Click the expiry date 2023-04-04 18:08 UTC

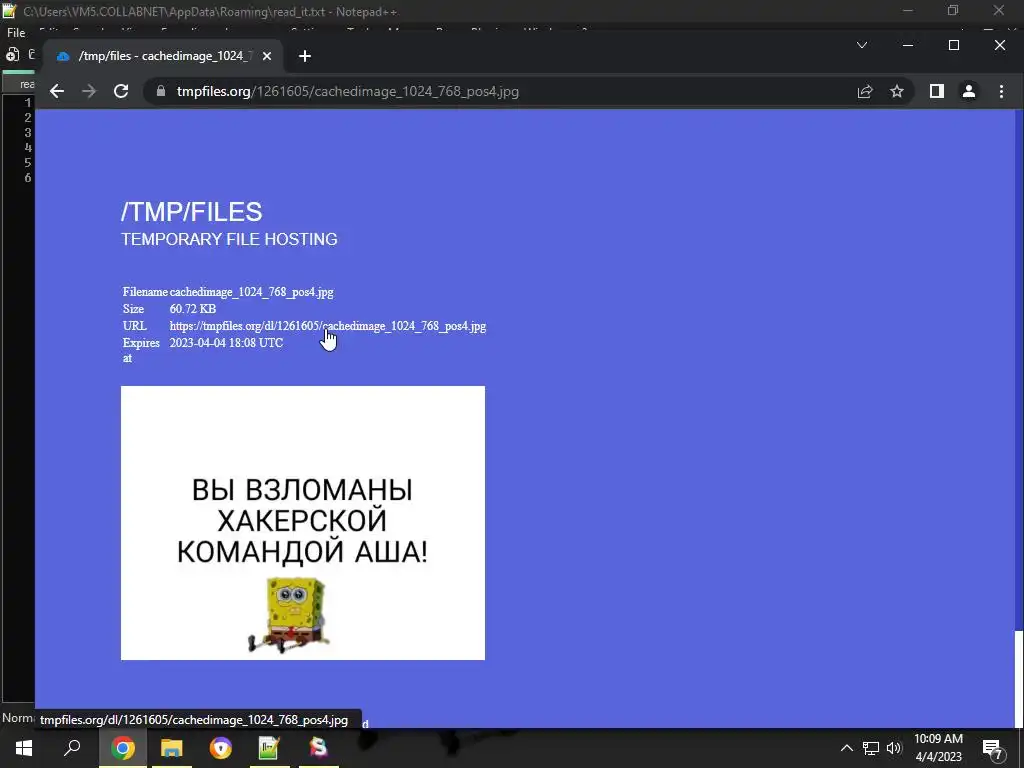click(227, 343)
